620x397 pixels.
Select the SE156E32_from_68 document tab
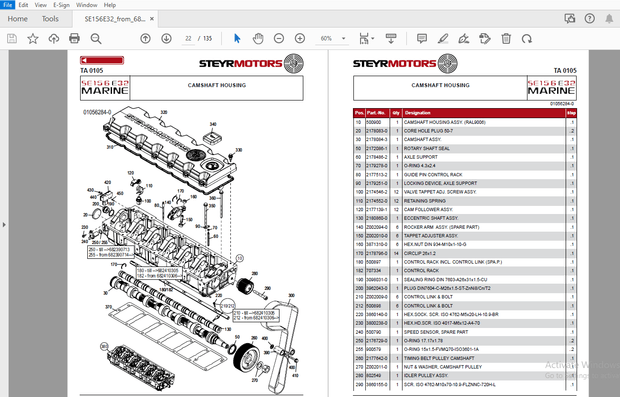(115, 19)
